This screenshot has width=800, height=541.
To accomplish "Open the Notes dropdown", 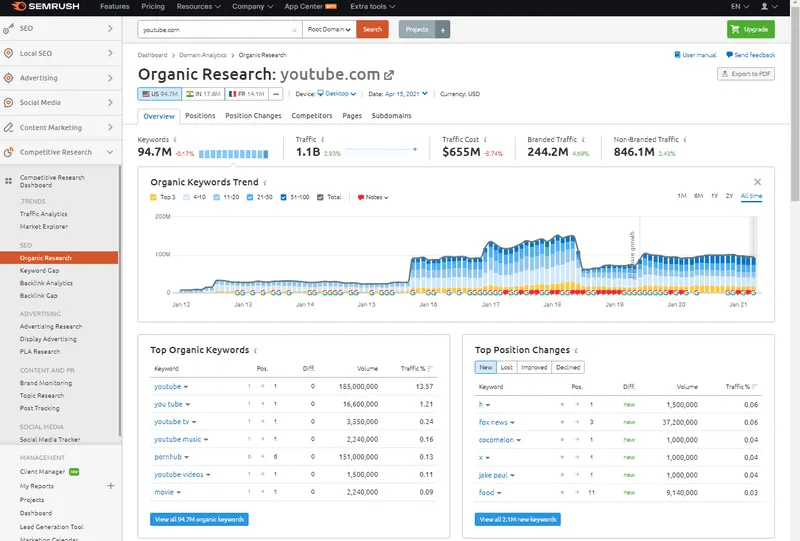I will click(x=373, y=198).
